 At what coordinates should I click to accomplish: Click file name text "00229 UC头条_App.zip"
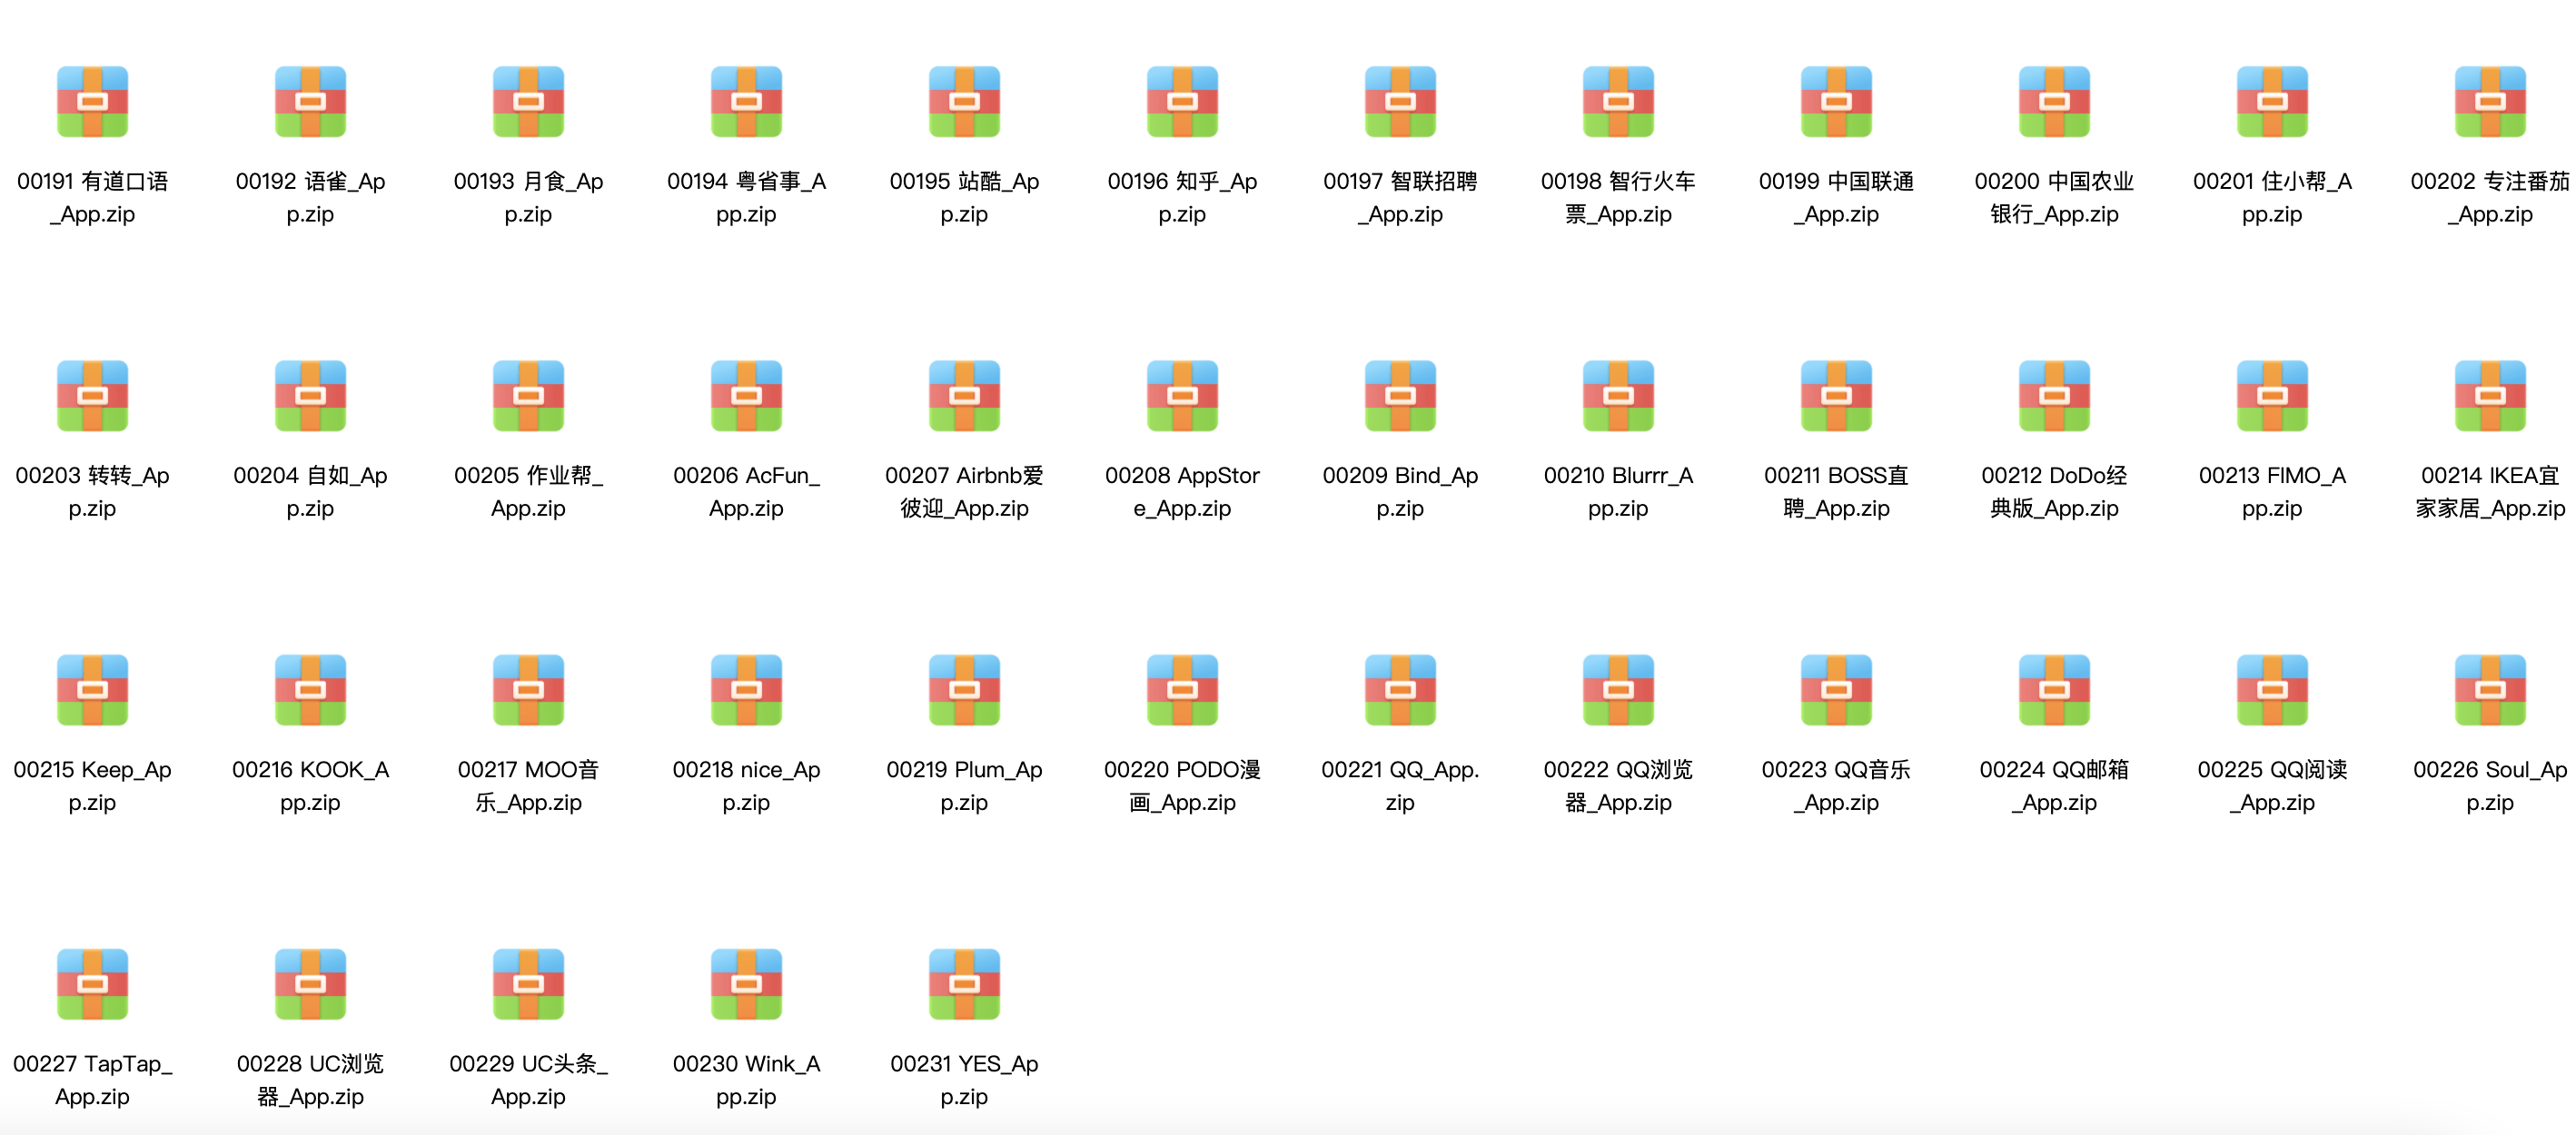click(x=528, y=1079)
